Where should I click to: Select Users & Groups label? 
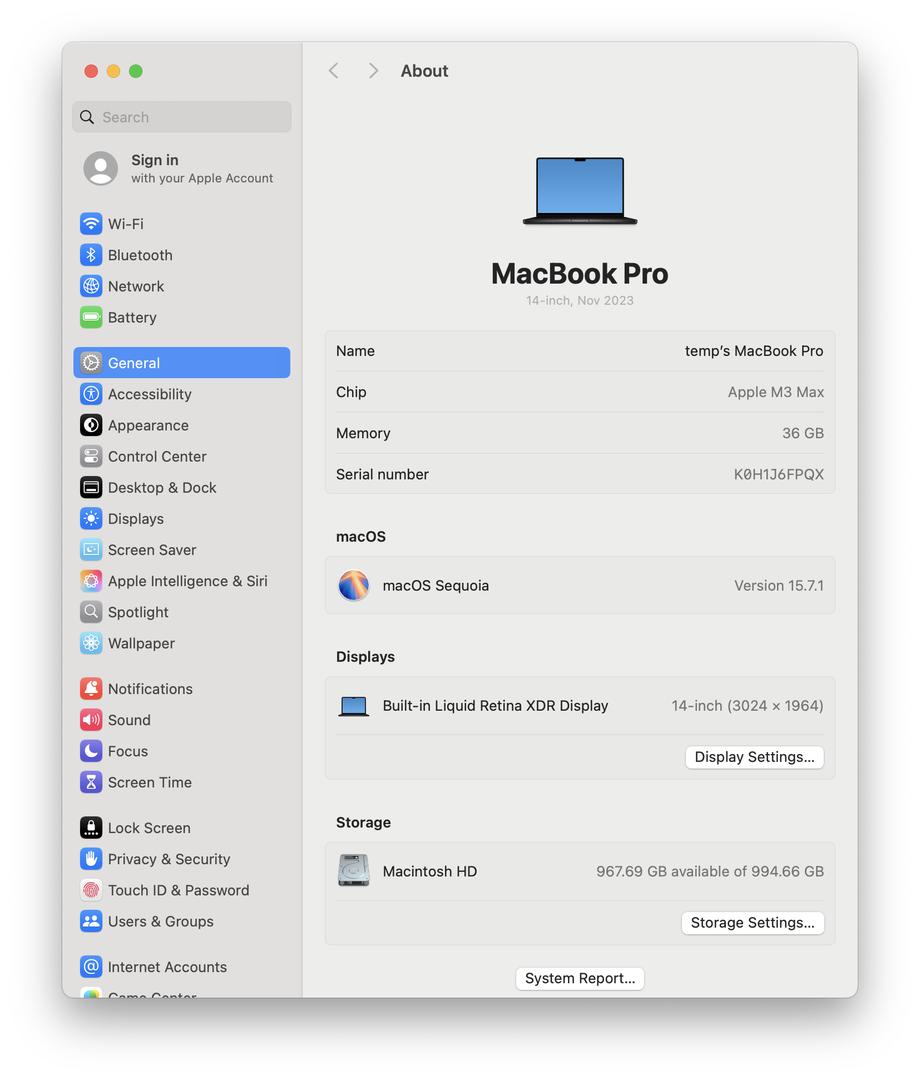coord(160,922)
